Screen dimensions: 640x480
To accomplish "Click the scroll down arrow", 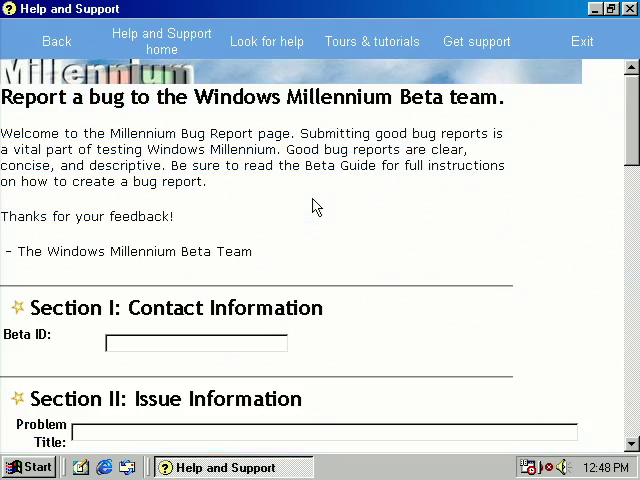I will coord(631,443).
